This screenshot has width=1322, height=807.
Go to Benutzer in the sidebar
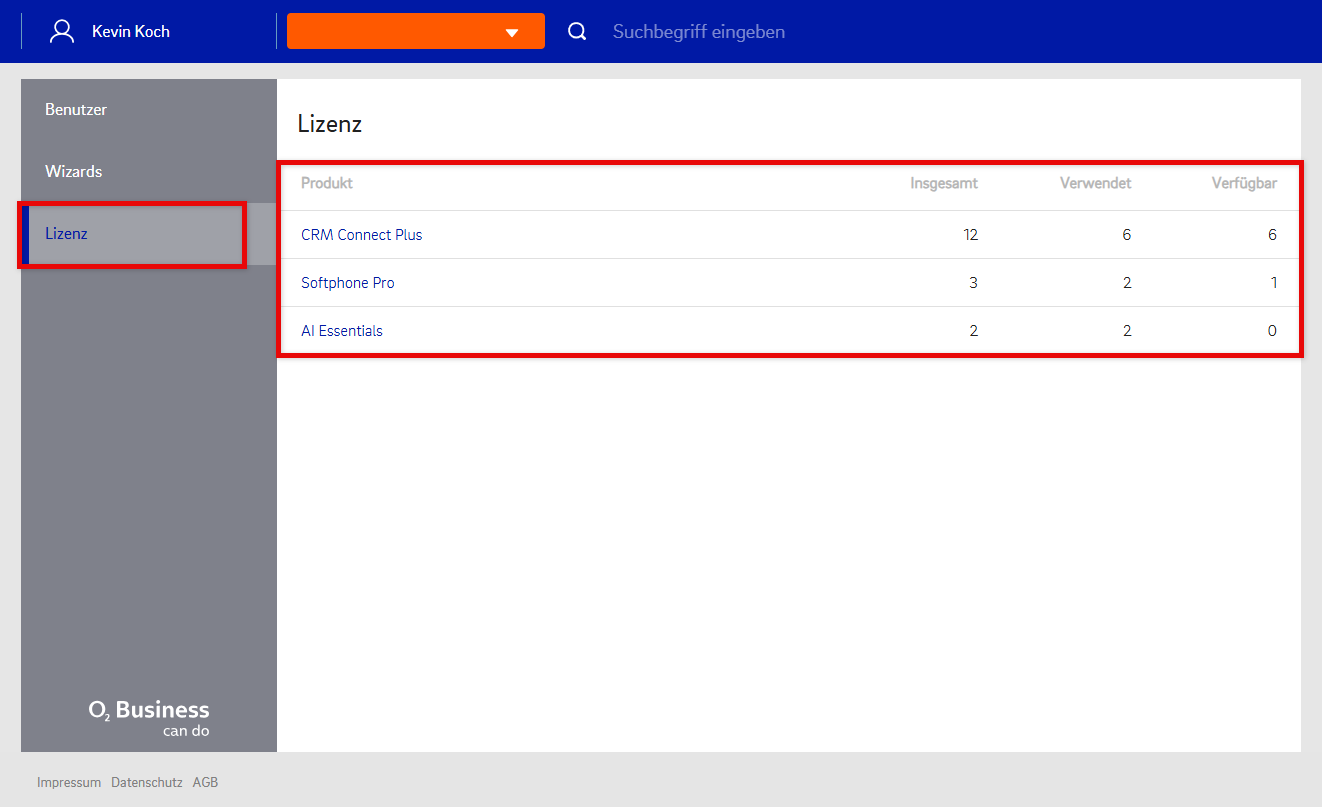click(x=76, y=110)
